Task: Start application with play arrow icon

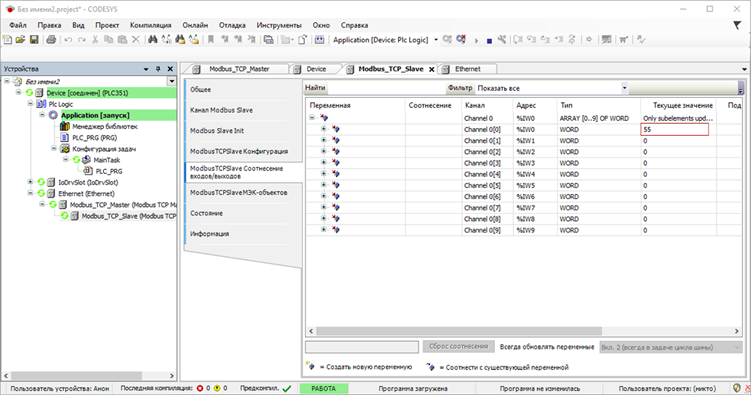Action: [476, 40]
